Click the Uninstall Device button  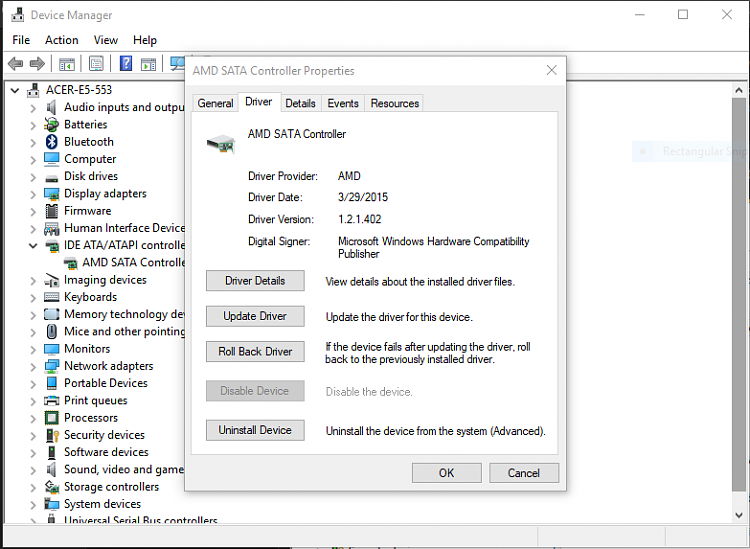tap(255, 430)
